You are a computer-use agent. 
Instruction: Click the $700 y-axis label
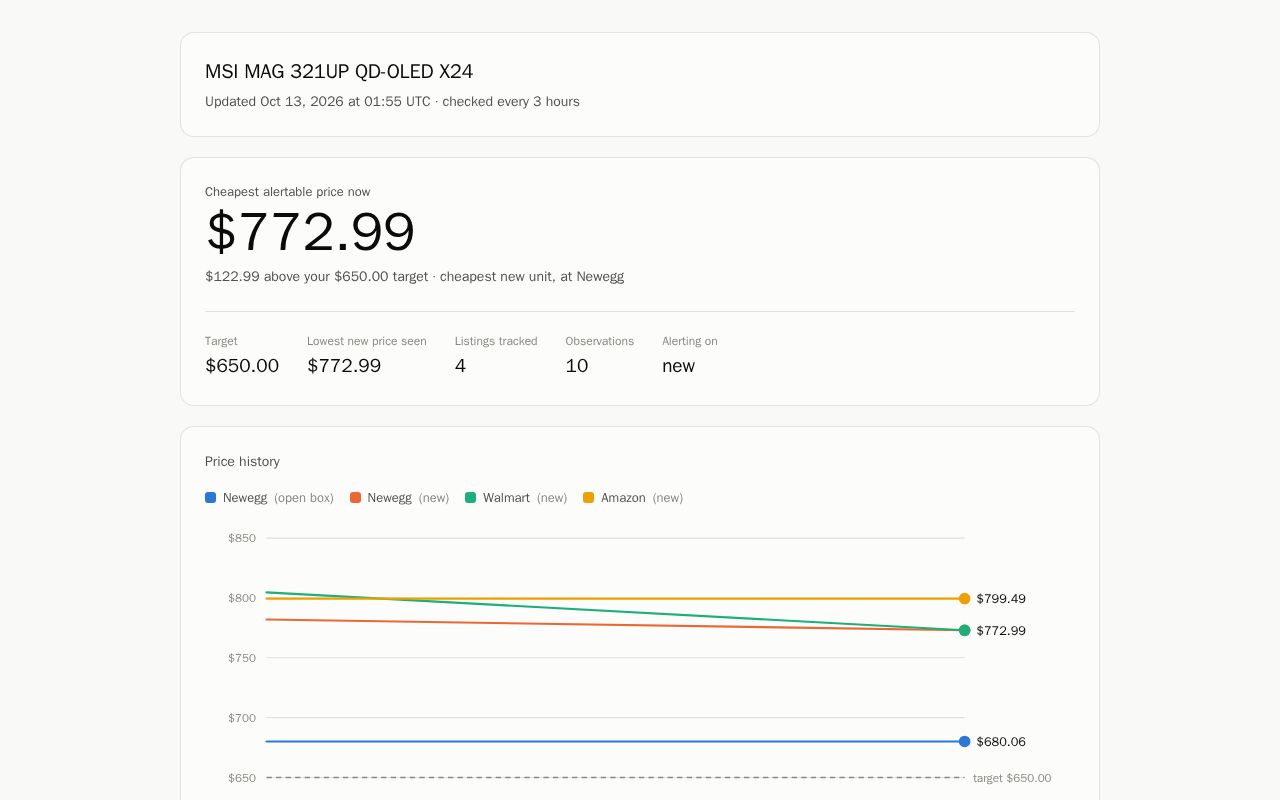(242, 718)
